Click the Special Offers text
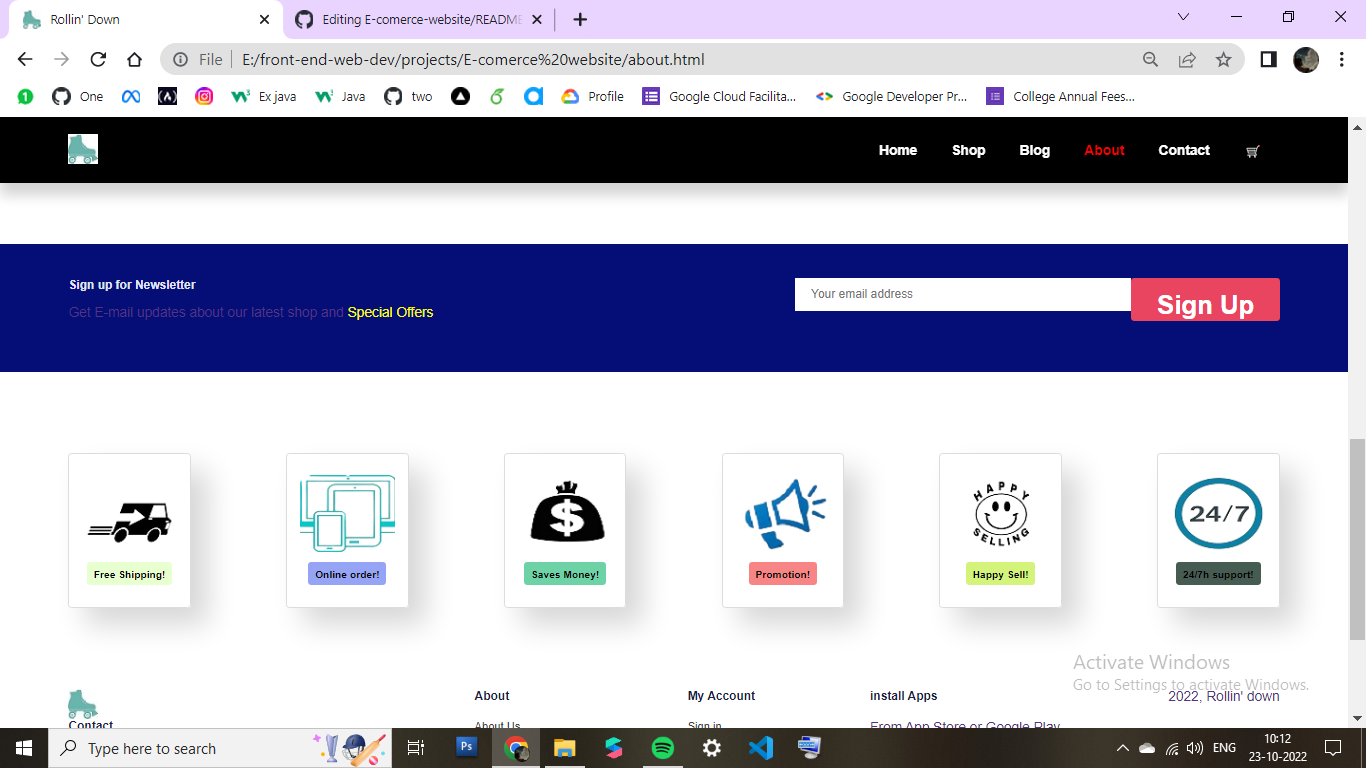The height and width of the screenshot is (768, 1366). [x=390, y=312]
